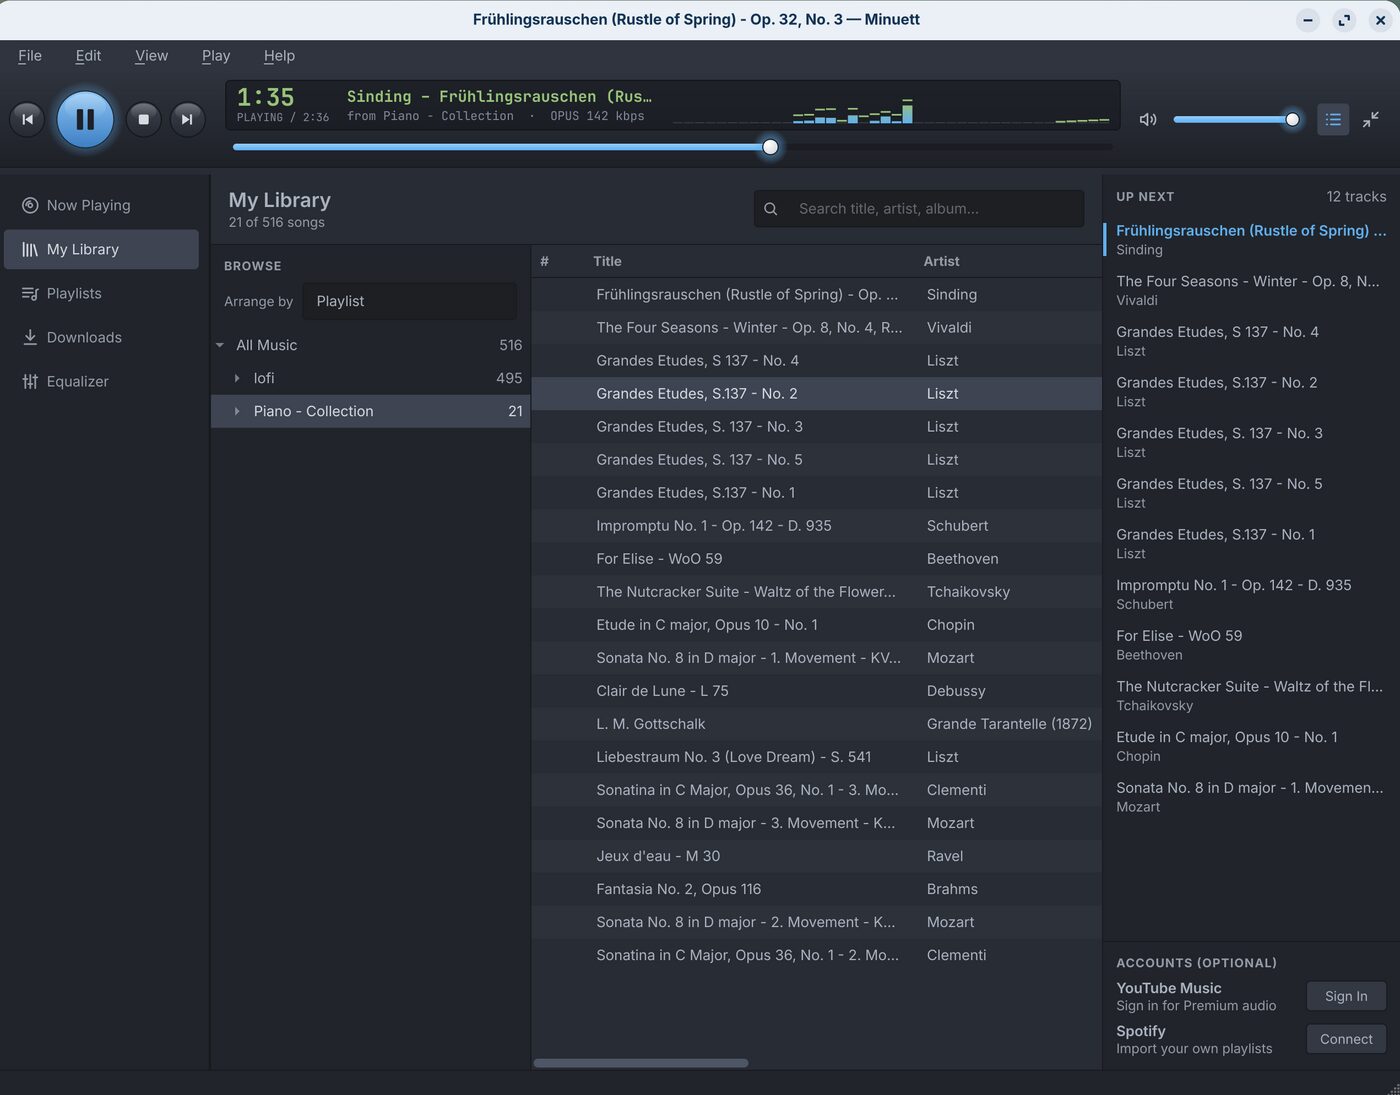Click the 1:35 elapsed time display
1400x1095 pixels.
[x=265, y=97]
